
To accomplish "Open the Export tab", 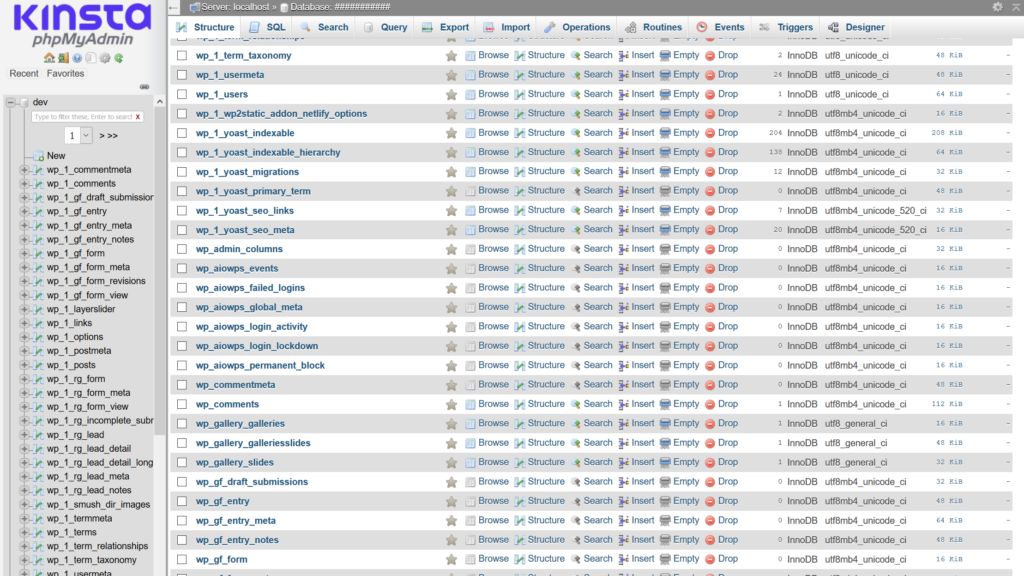I will [x=446, y=27].
